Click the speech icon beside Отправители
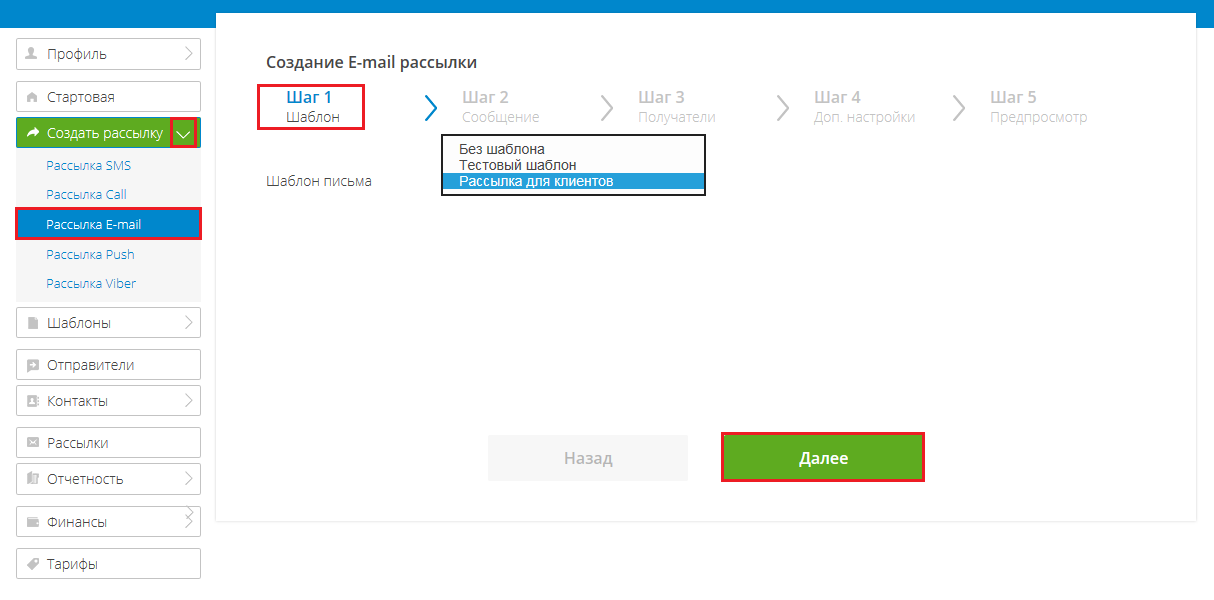This screenshot has width=1214, height=600. click(x=32, y=365)
